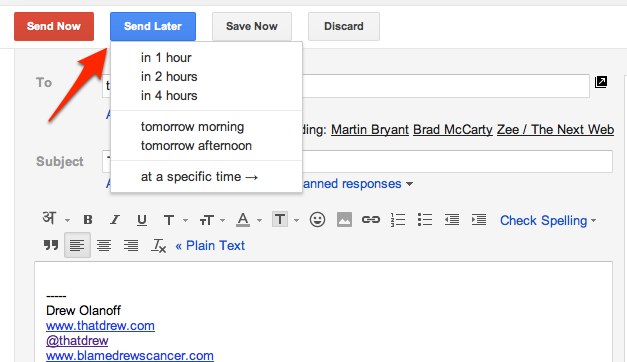The height and width of the screenshot is (362, 627).
Task: Create a bulleted list
Action: tap(425, 220)
